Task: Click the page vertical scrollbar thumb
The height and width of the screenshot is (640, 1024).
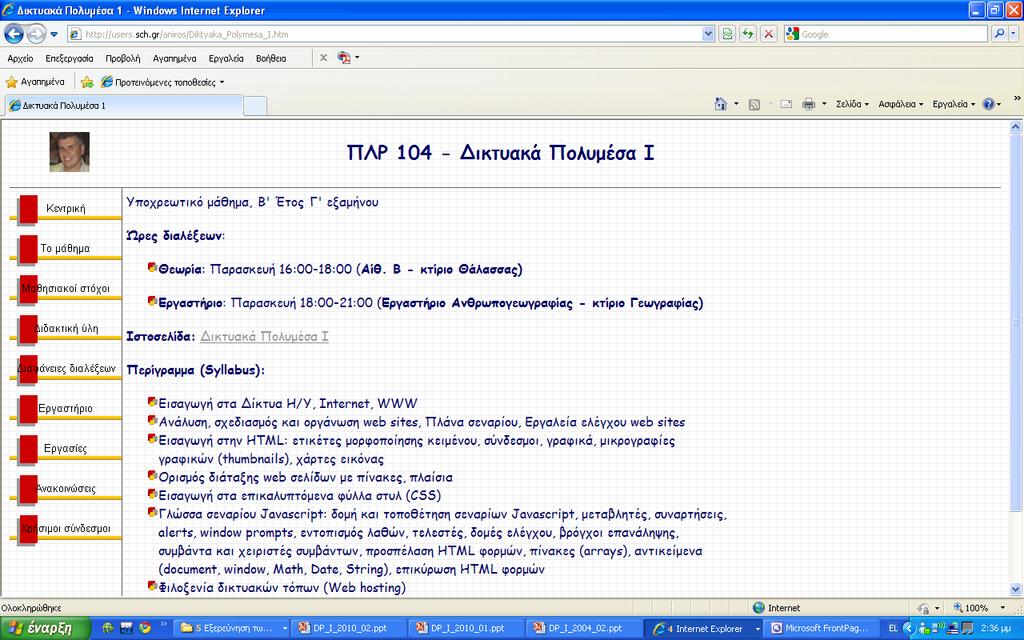Action: (x=1016, y=323)
